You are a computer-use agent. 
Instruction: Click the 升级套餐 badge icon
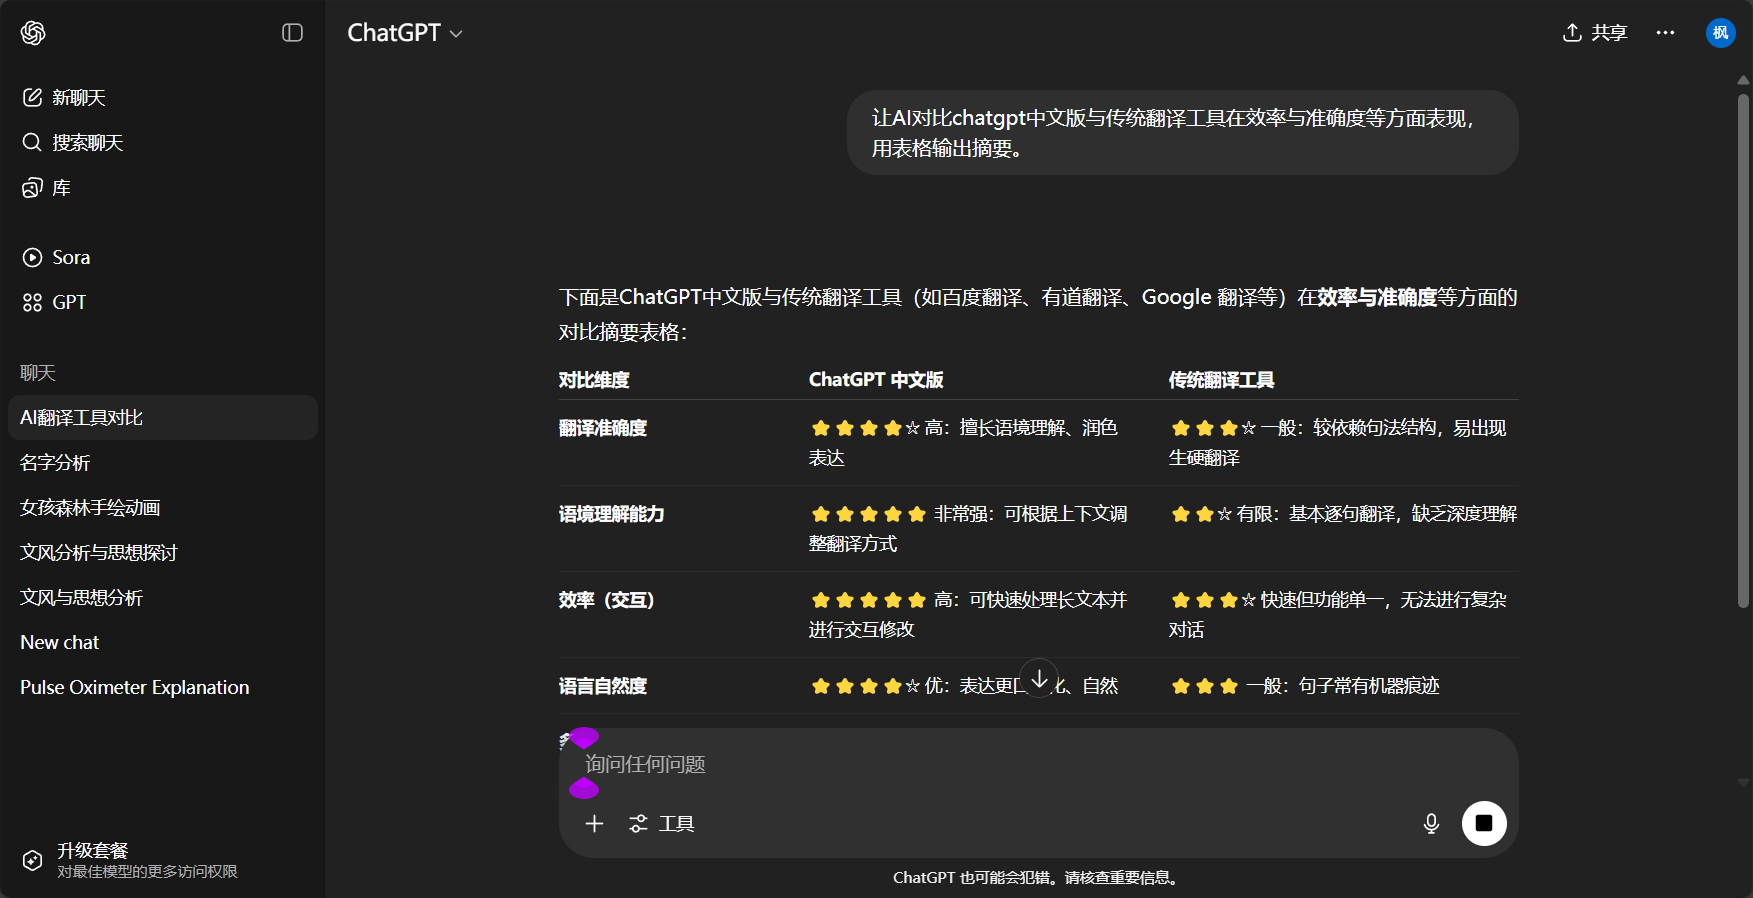(x=32, y=860)
